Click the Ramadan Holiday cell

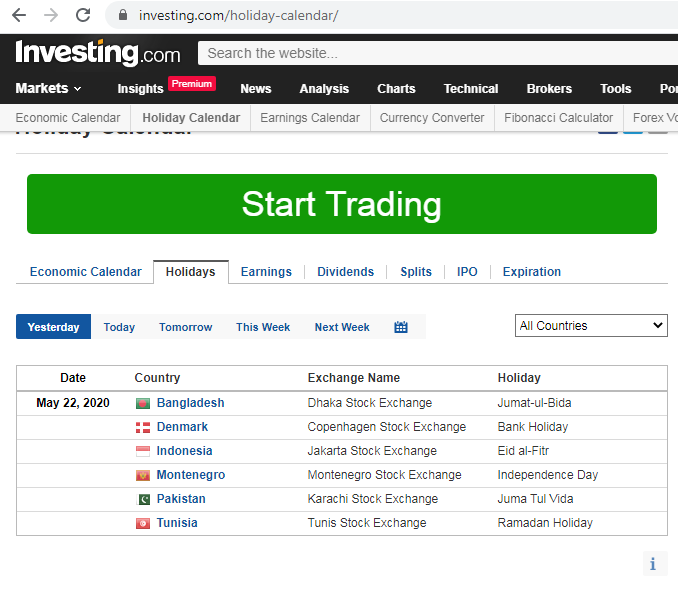point(545,523)
